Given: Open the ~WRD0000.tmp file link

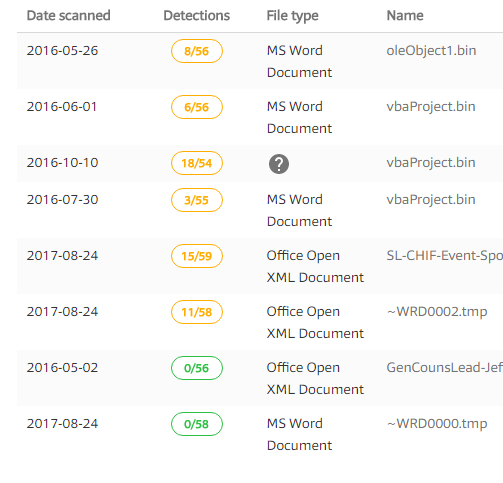Looking at the screenshot, I should click(437, 424).
